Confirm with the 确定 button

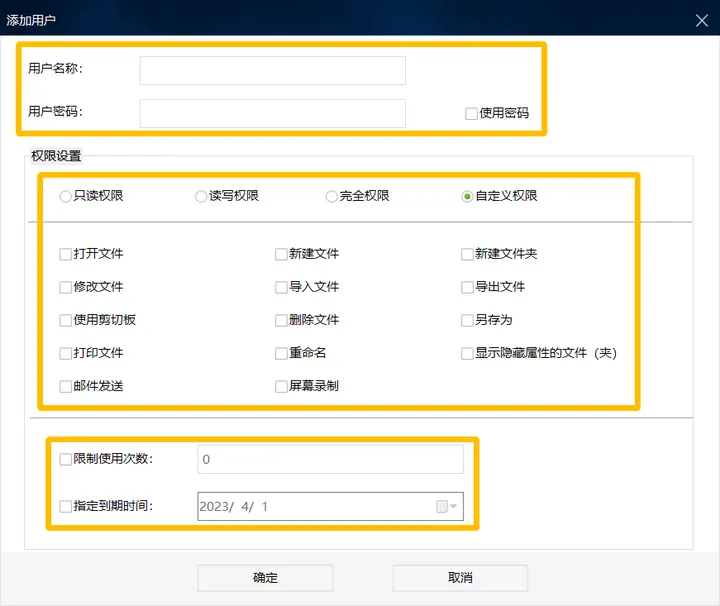[x=265, y=578]
